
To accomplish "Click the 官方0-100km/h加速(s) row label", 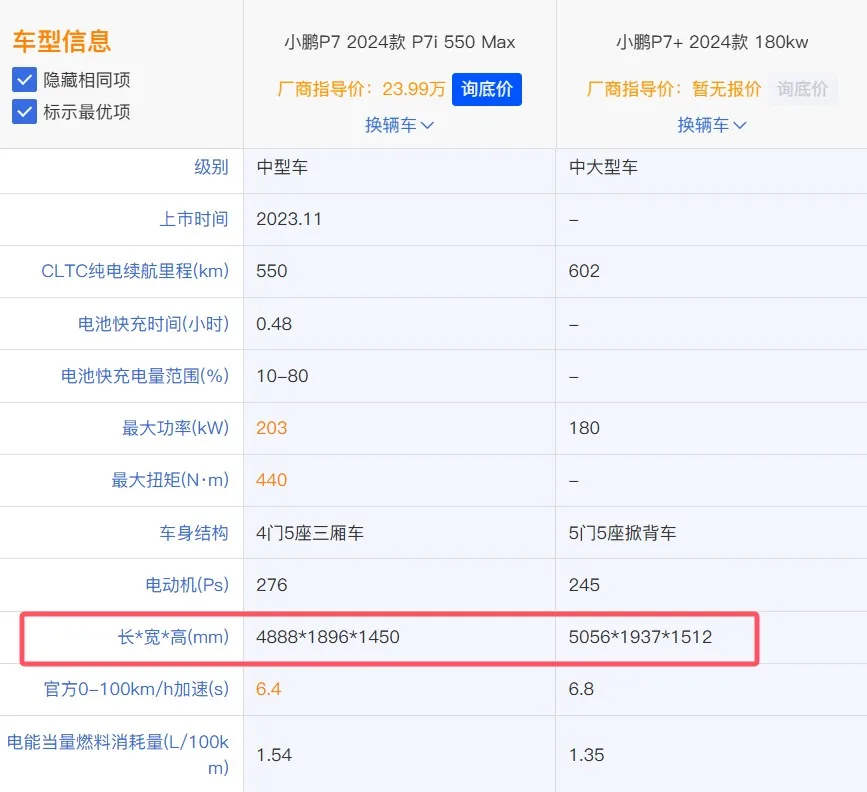I will point(136,689).
